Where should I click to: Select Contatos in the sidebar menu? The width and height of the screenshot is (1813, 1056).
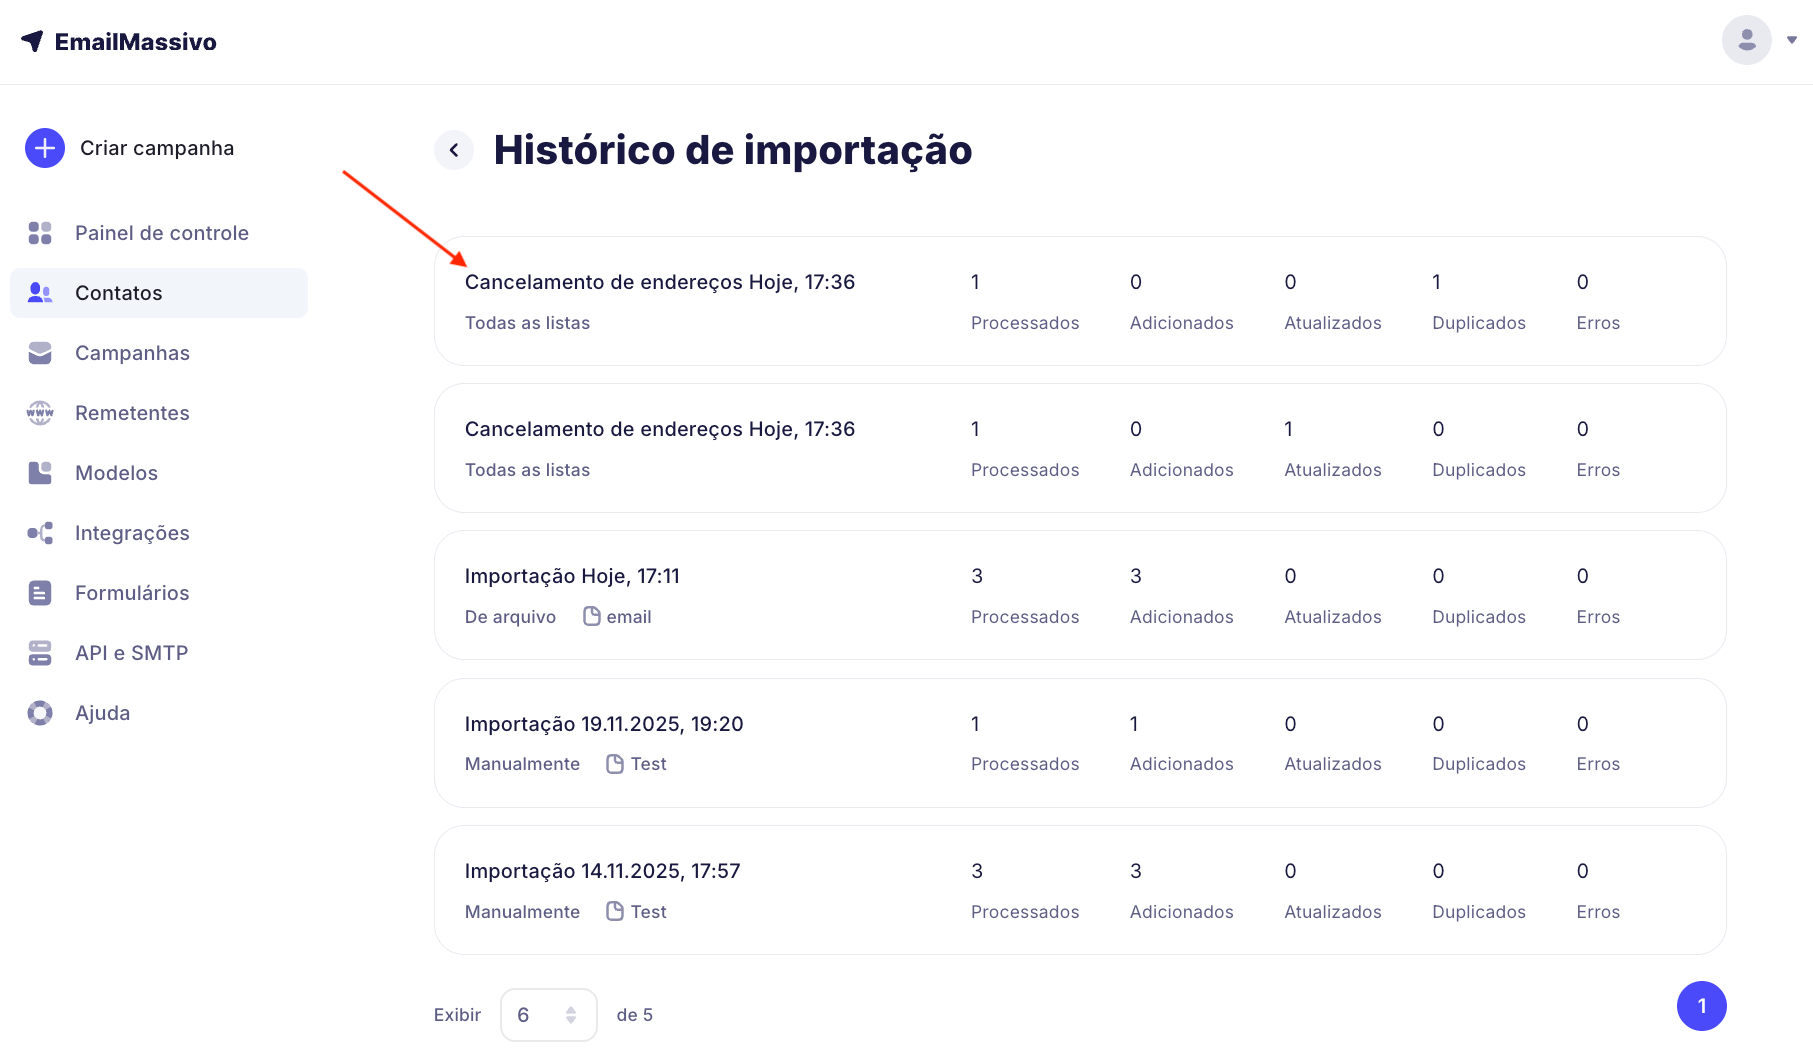click(118, 293)
